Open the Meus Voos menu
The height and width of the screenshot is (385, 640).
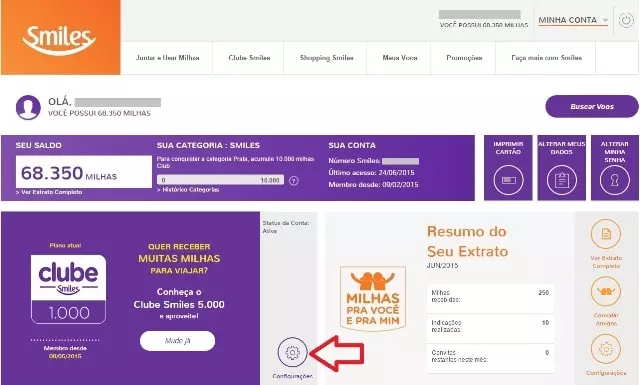coord(400,58)
